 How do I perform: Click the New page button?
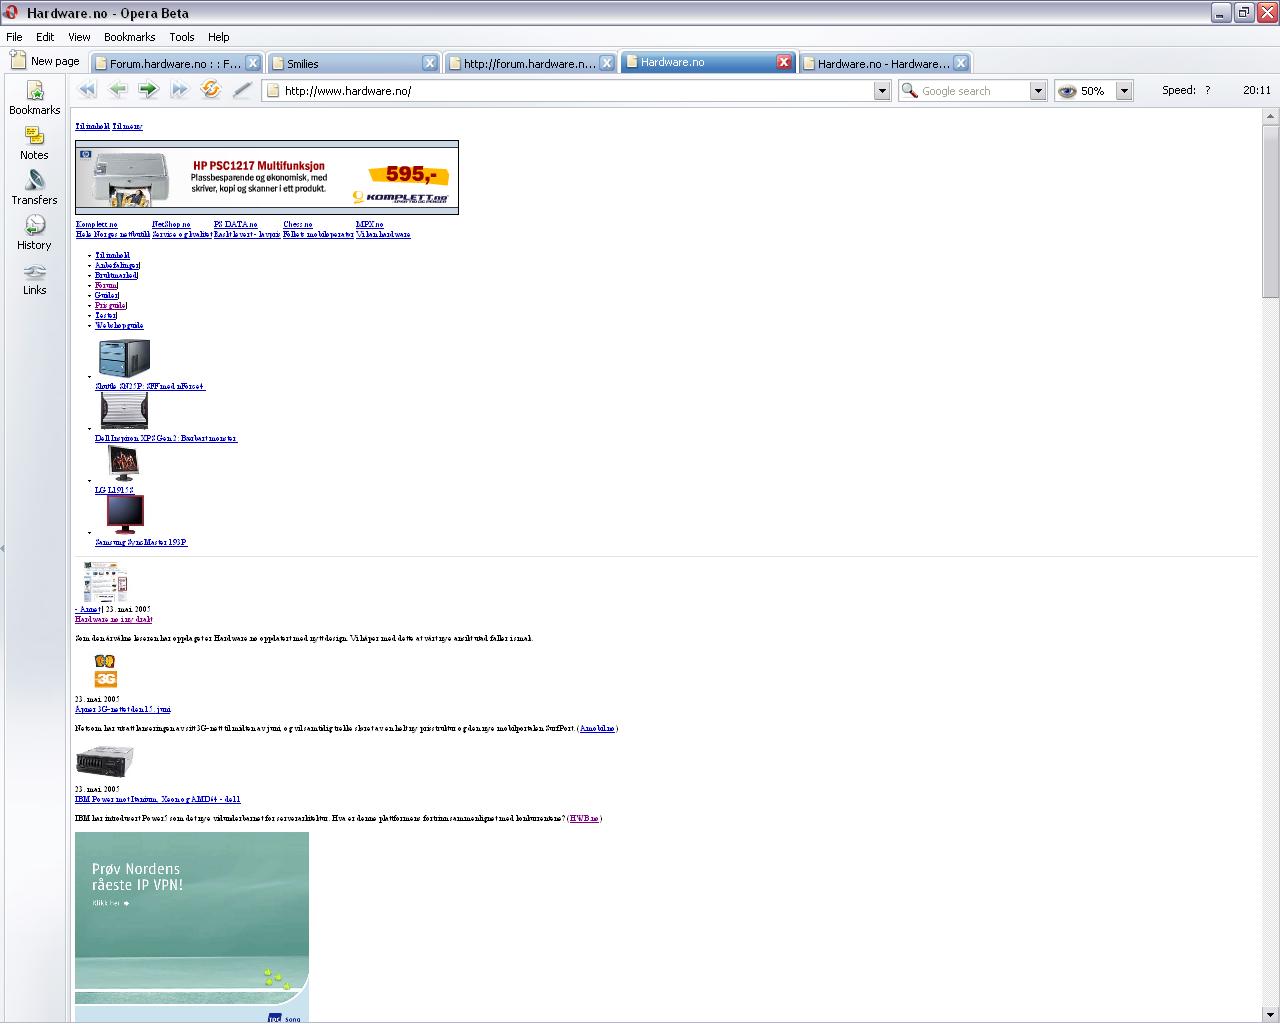[45, 61]
